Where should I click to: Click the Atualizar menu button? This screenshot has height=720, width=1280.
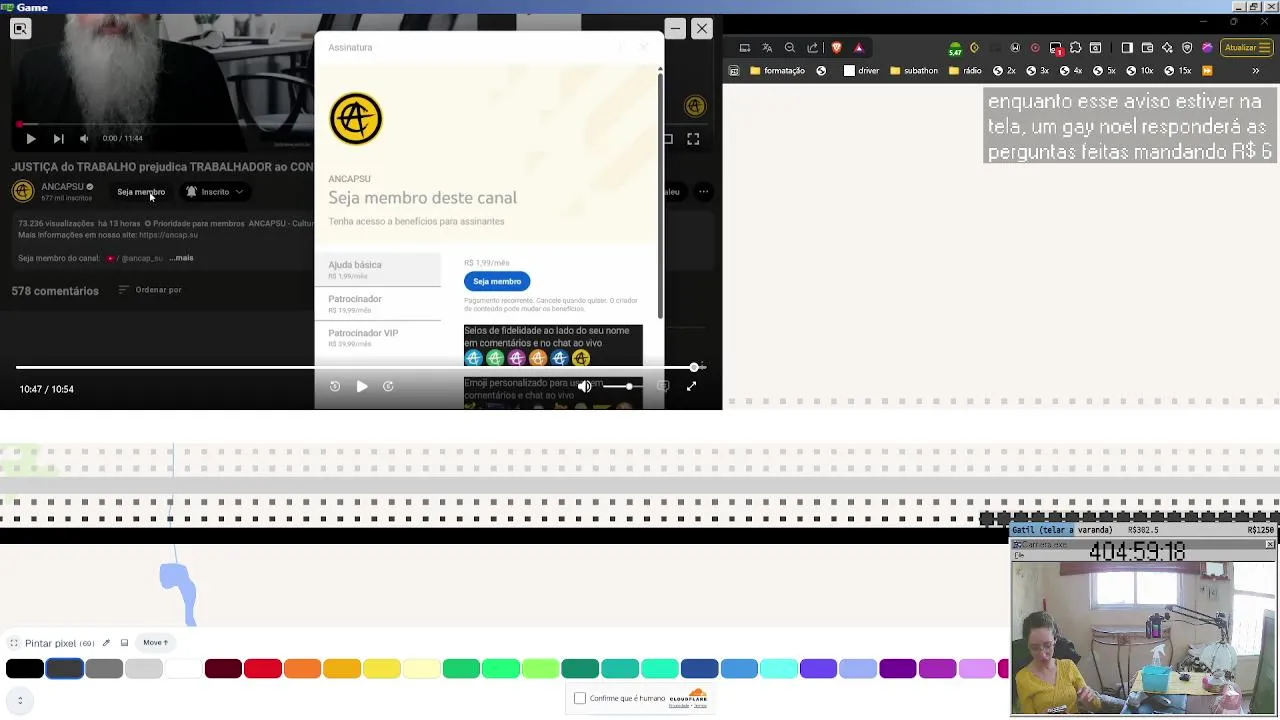(x=1246, y=47)
